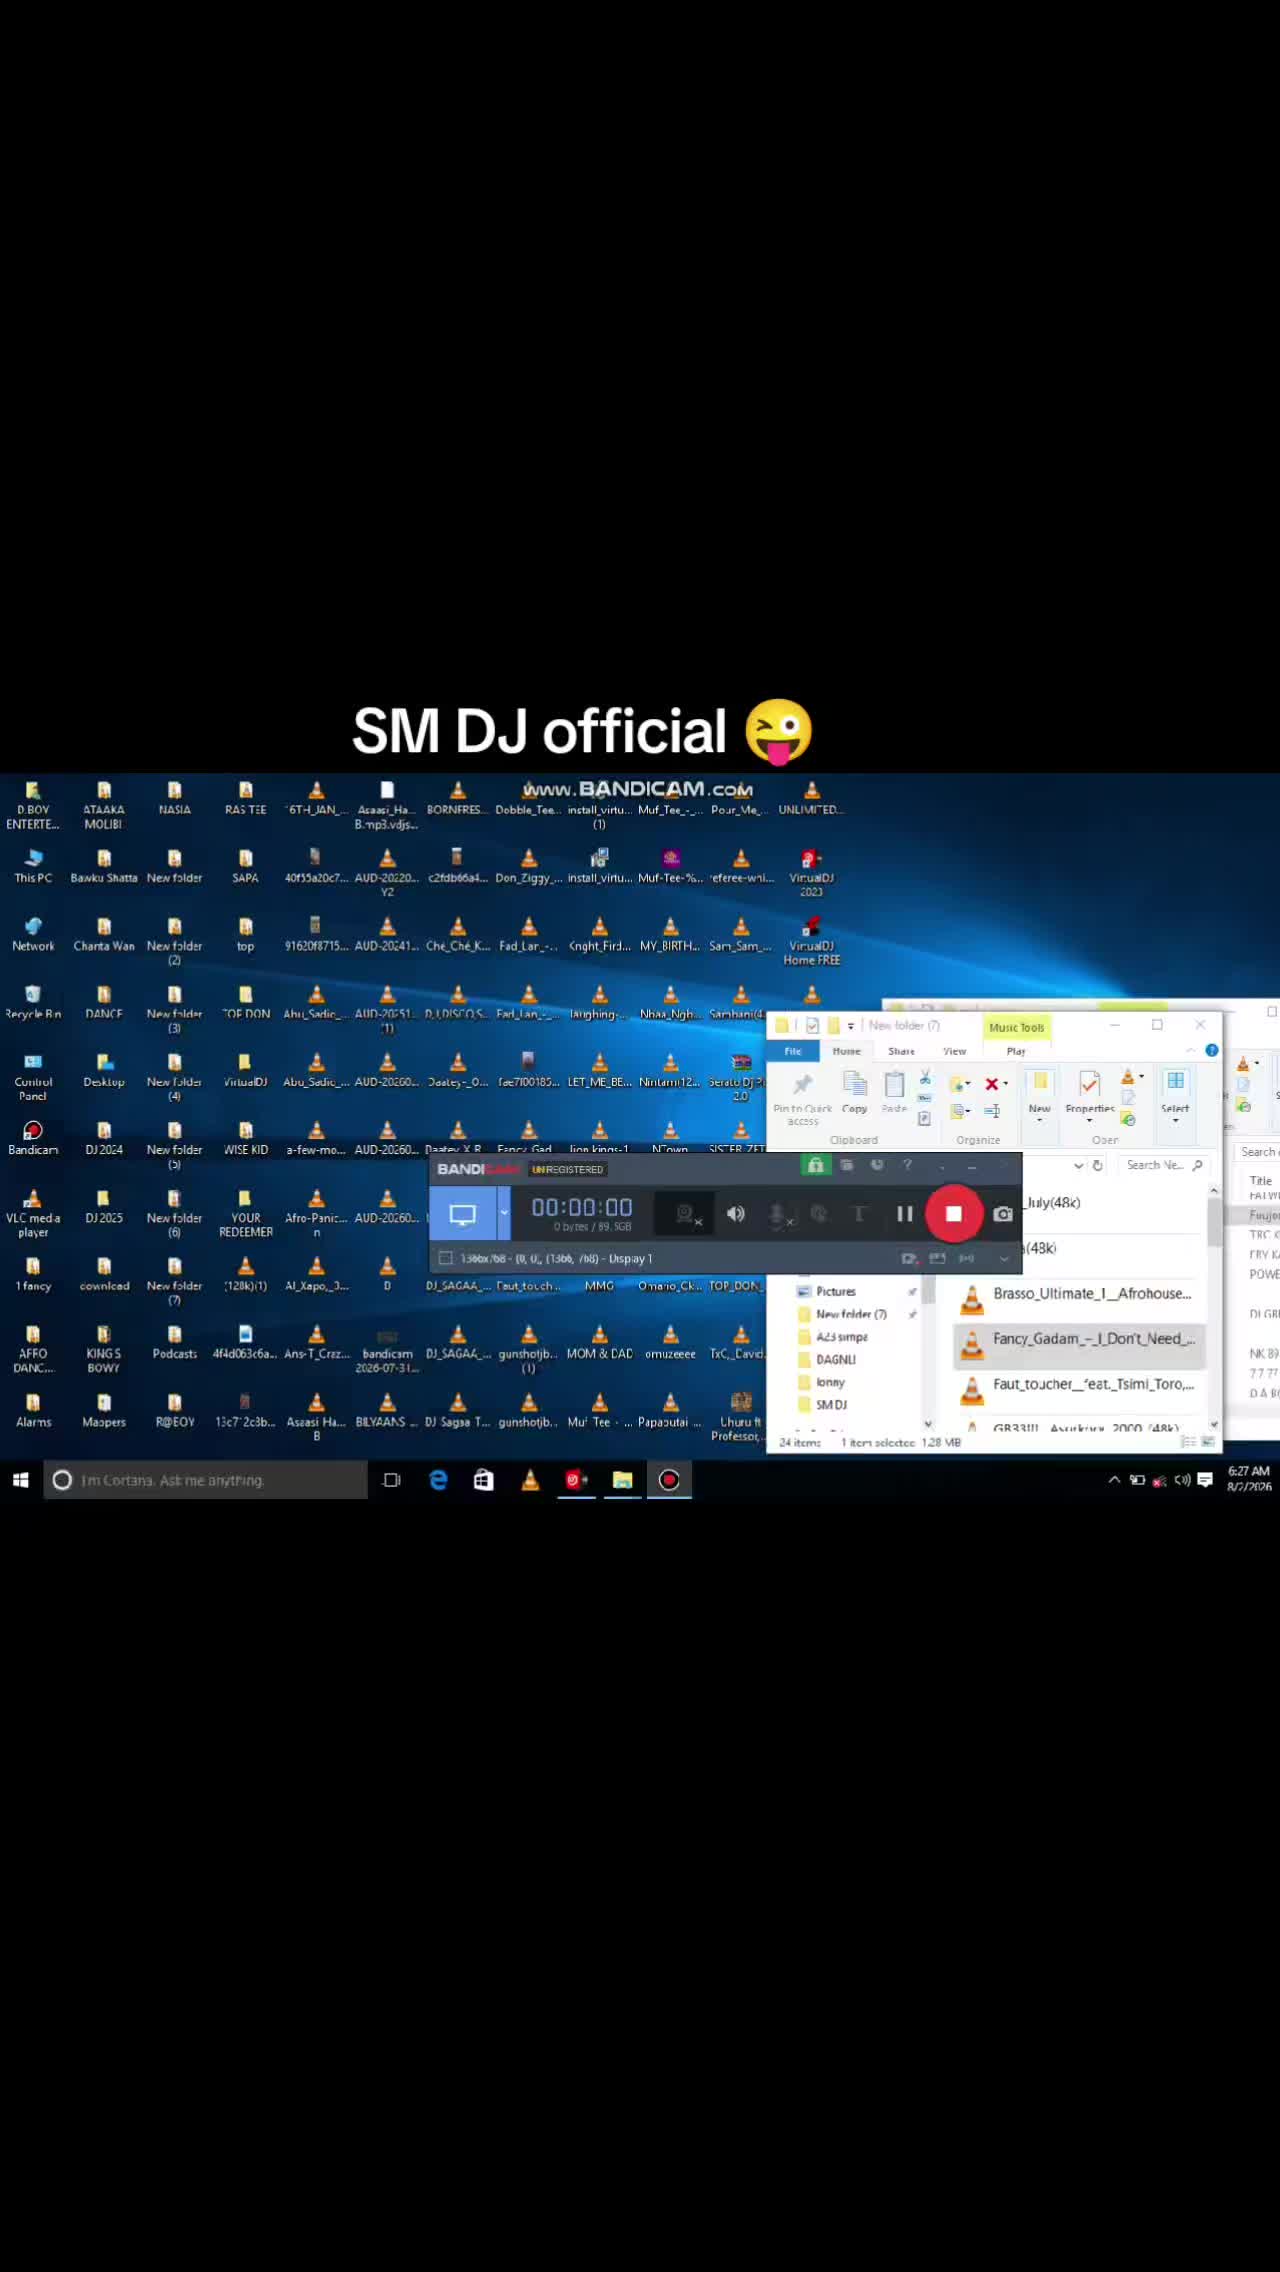1280x2272 pixels.
Task: Select the Bandicam desktop shortcut
Action: coord(33,1138)
